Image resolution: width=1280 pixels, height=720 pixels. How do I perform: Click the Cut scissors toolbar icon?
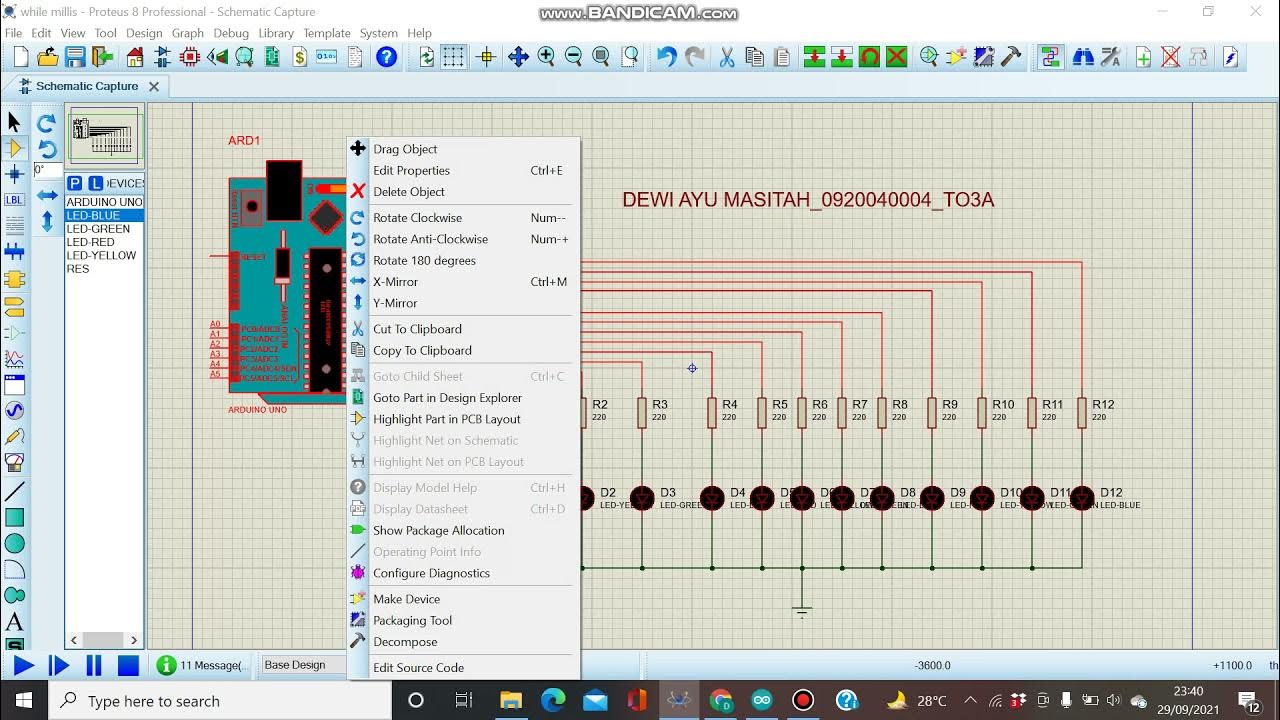(x=727, y=58)
